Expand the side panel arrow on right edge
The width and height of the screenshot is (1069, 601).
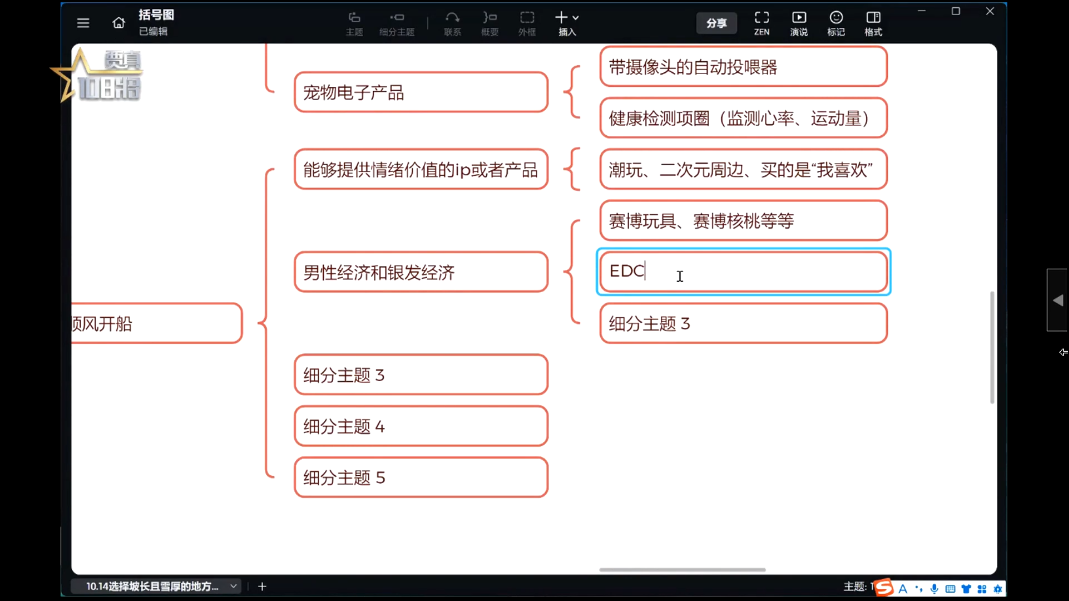click(1057, 300)
